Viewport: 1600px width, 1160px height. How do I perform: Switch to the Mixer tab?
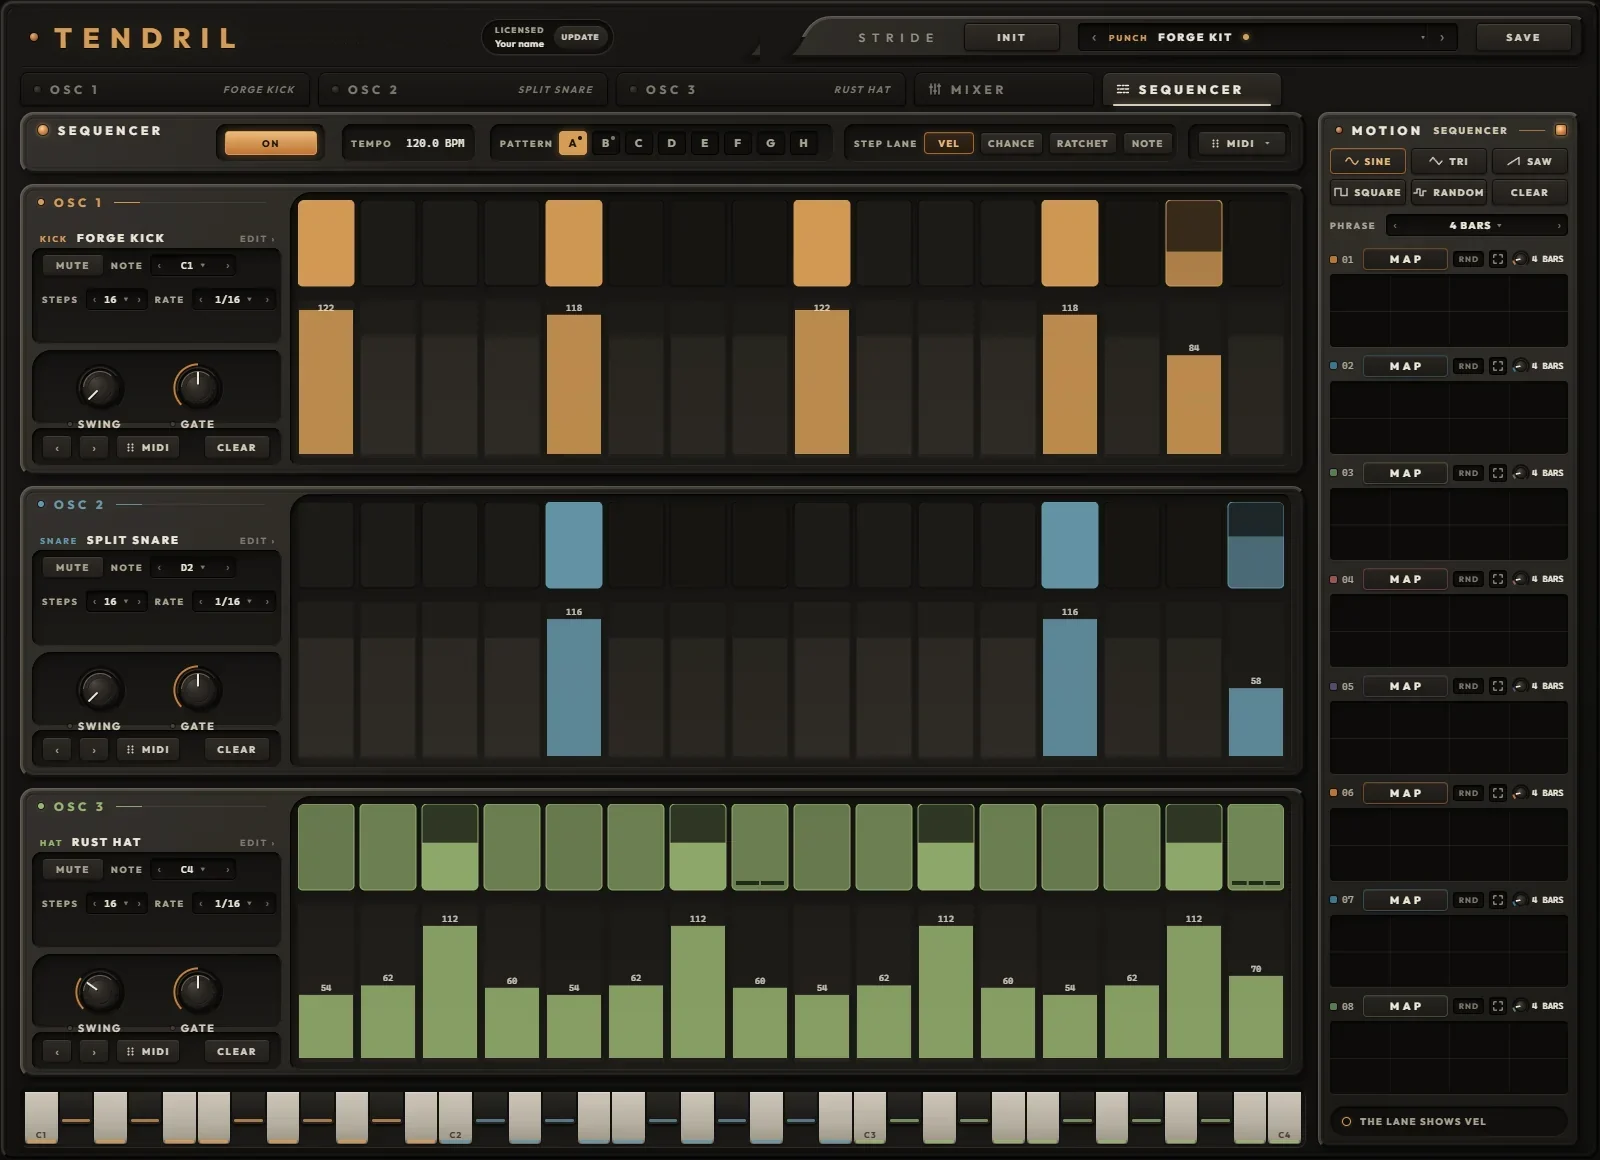click(x=1003, y=90)
